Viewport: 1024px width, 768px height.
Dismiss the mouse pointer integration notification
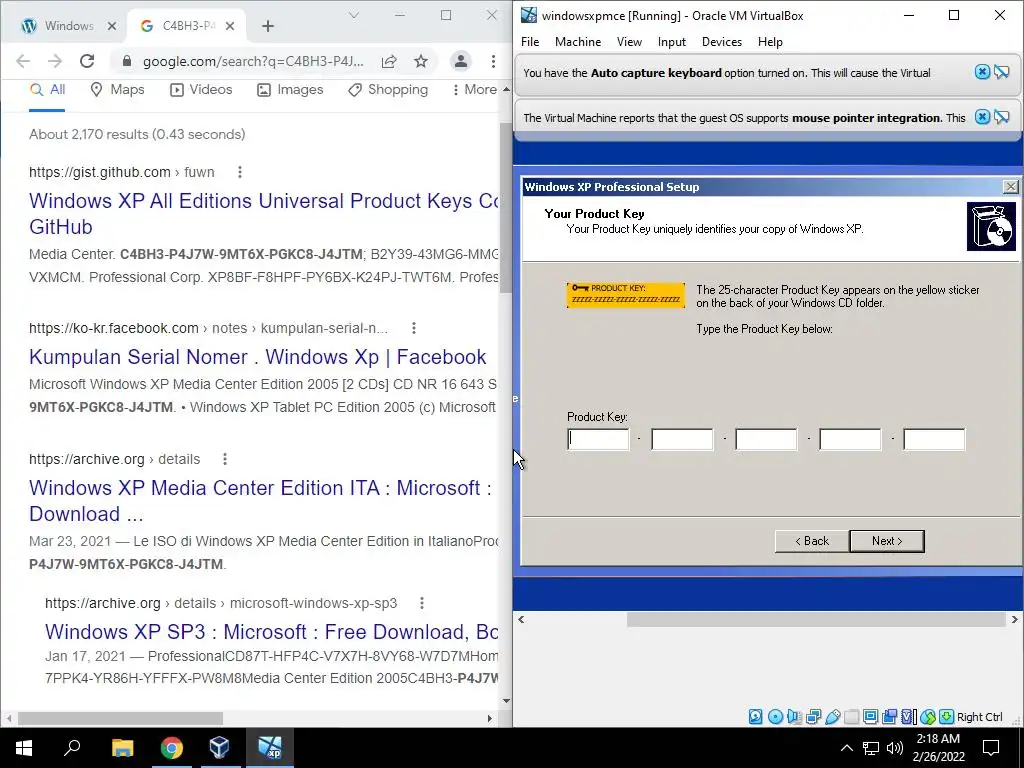[x=982, y=118]
